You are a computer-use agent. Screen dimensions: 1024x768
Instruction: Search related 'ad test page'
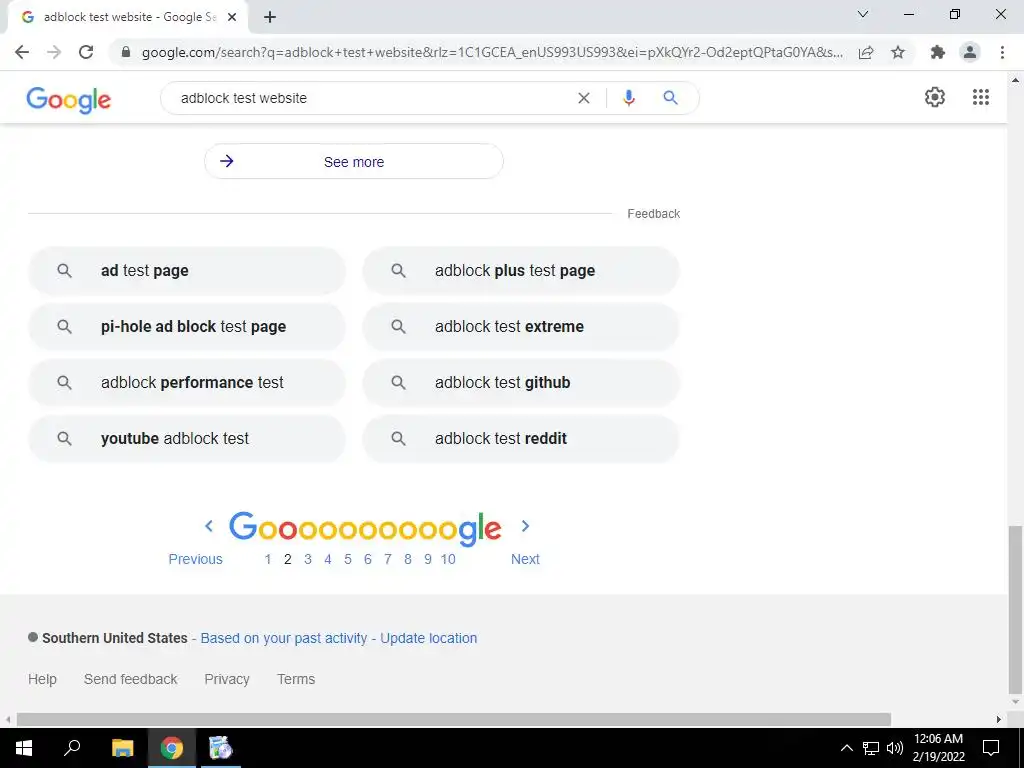pos(187,270)
